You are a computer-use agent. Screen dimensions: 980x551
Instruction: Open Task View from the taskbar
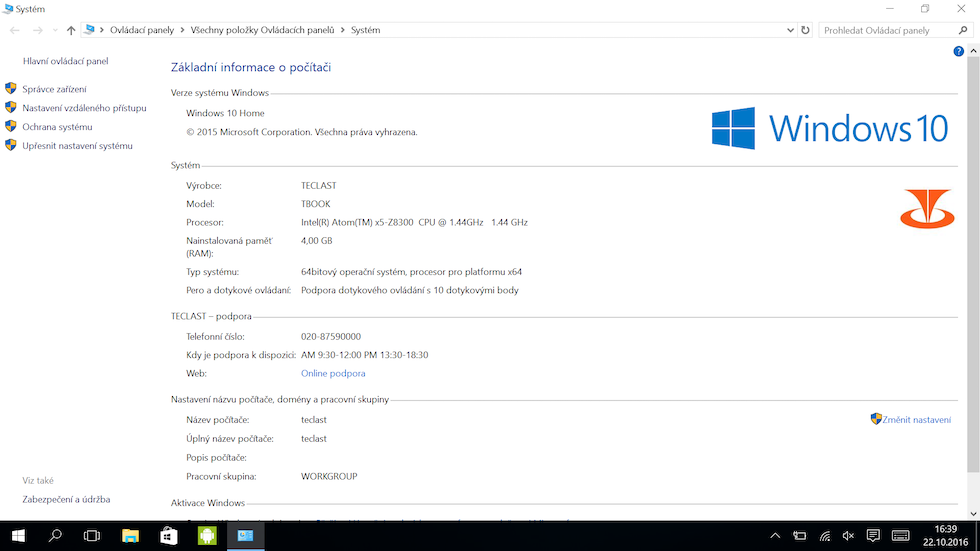click(92, 535)
